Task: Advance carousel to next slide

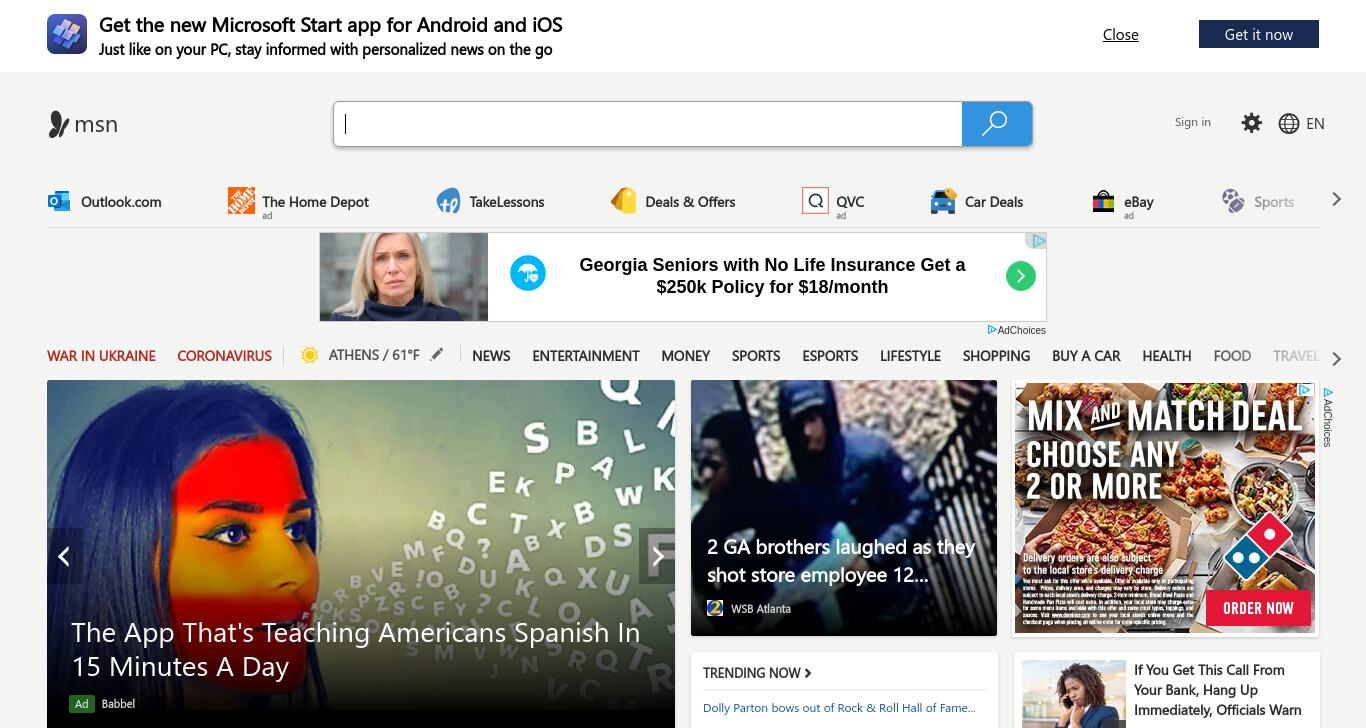Action: [657, 556]
